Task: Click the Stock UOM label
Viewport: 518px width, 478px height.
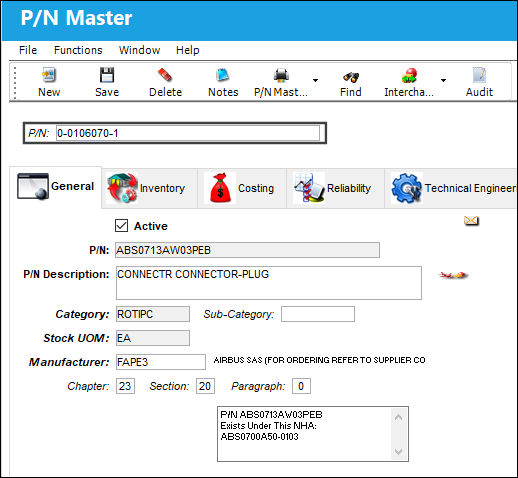Action: 76,338
